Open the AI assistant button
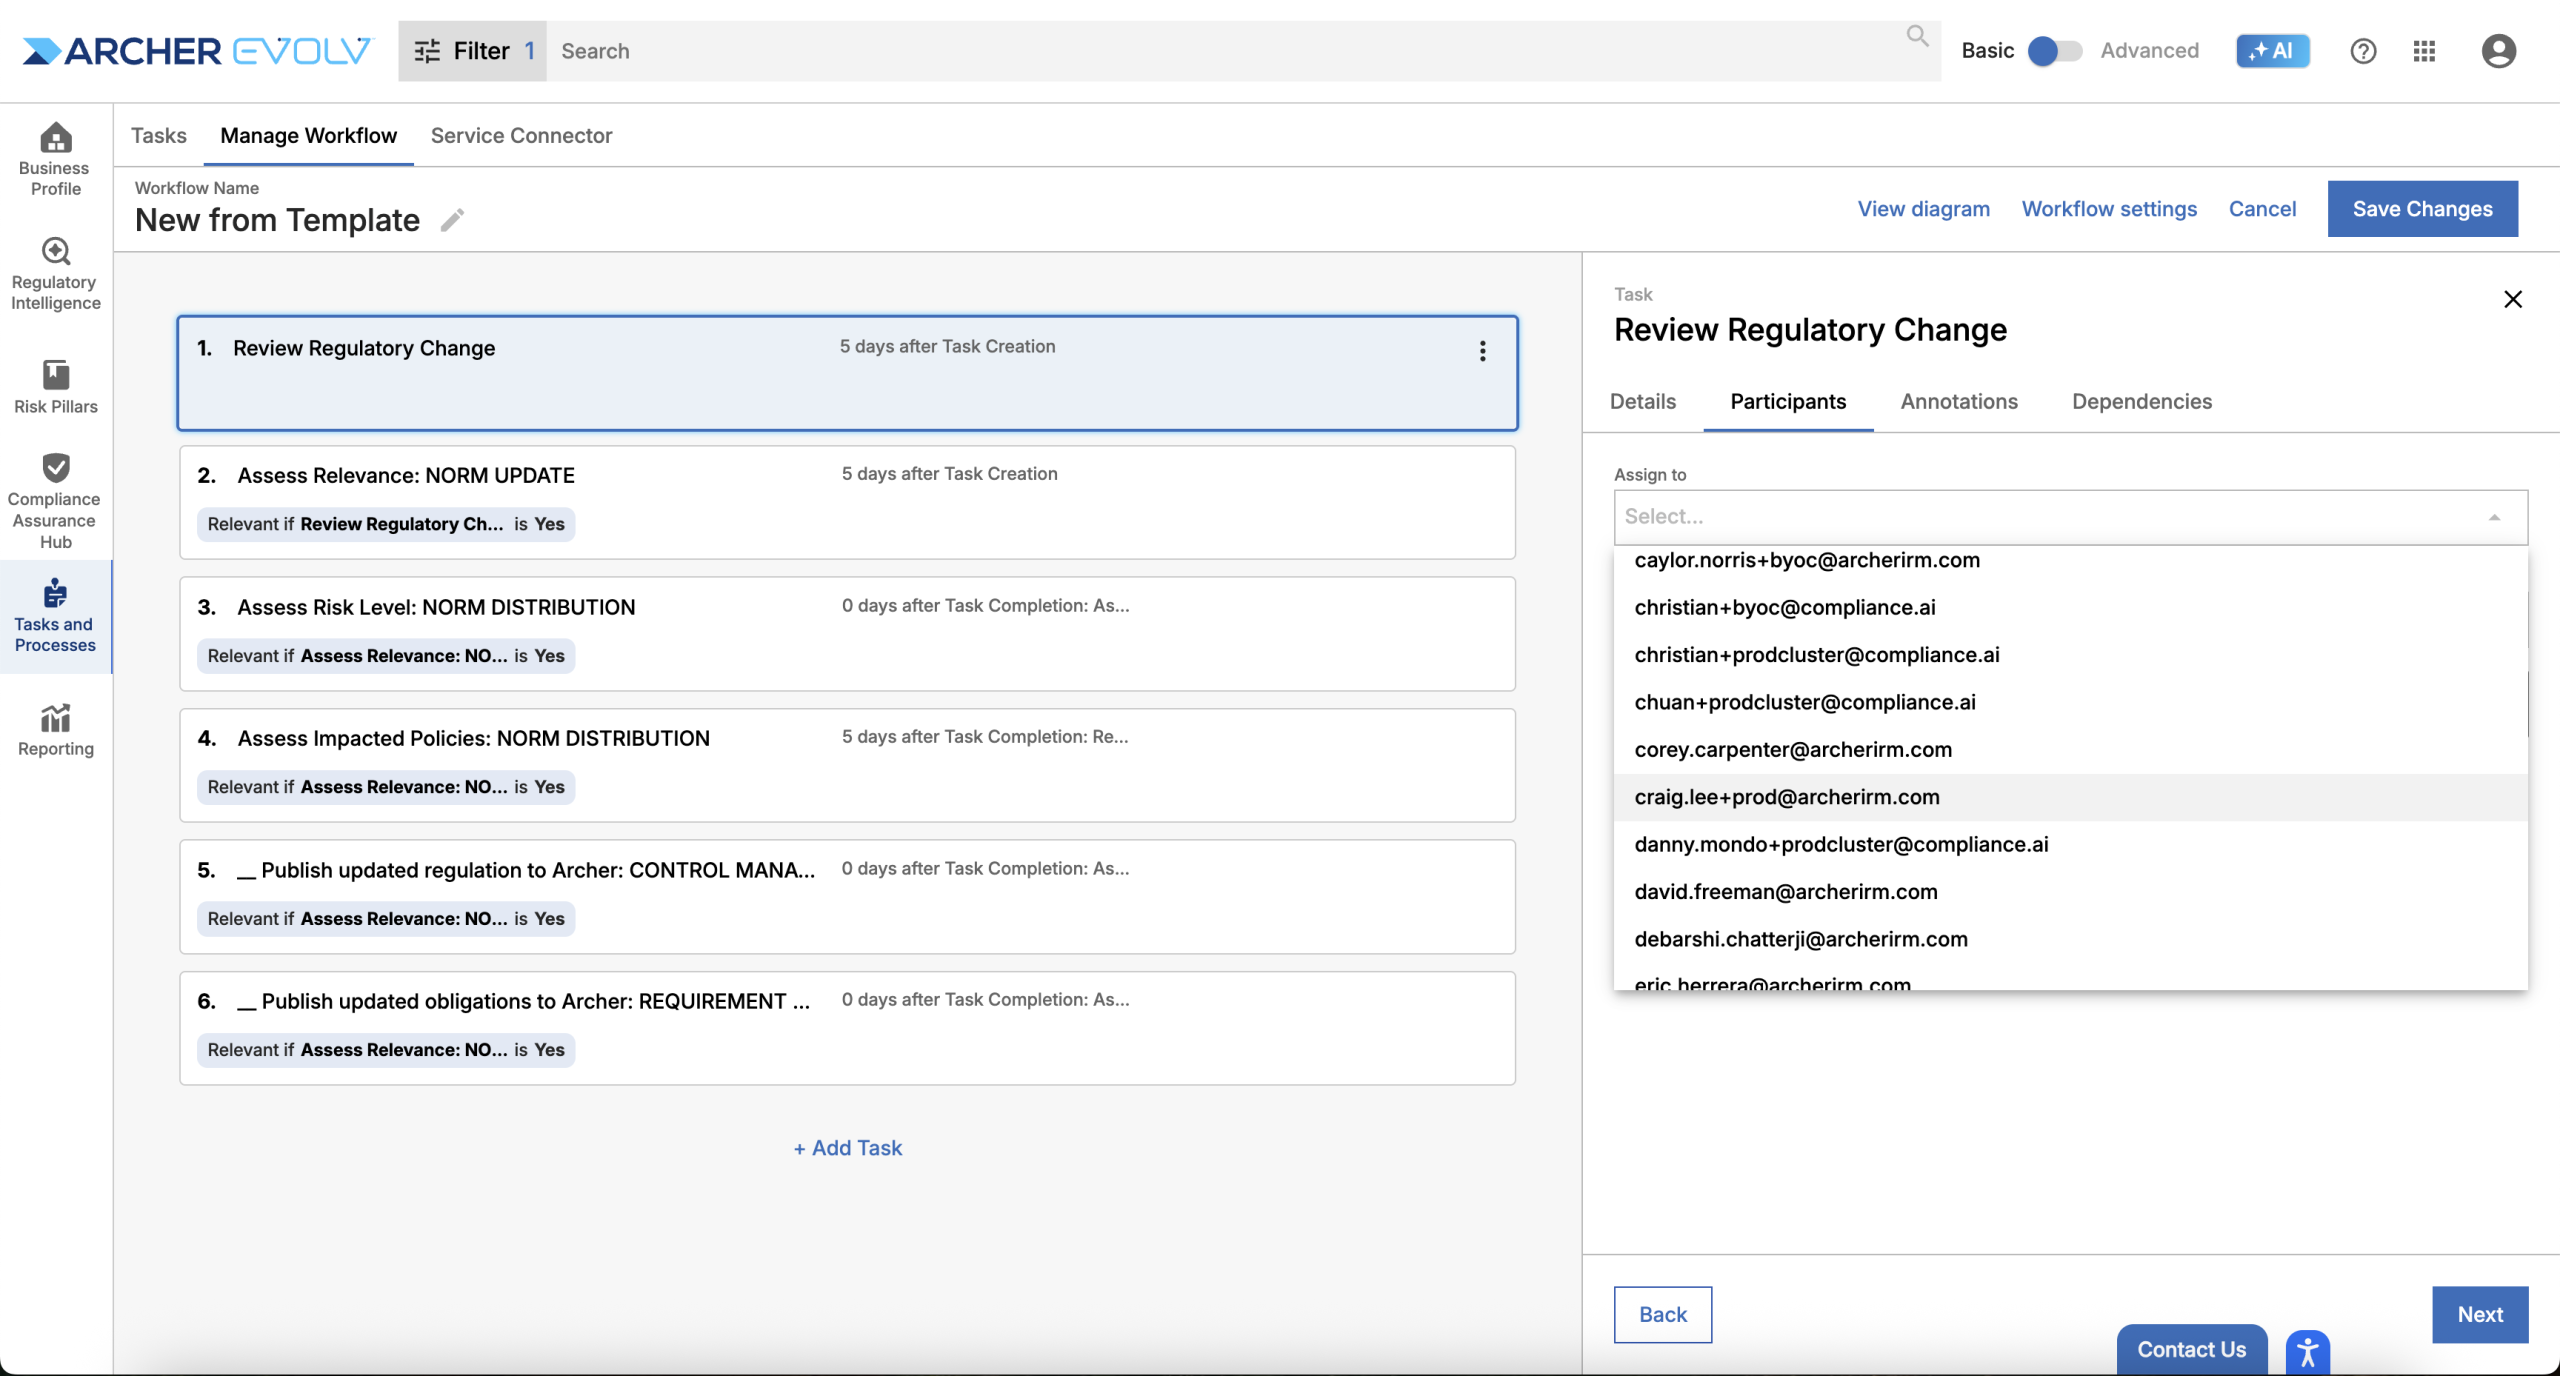Image resolution: width=2560 pixels, height=1376 pixels. [2272, 51]
